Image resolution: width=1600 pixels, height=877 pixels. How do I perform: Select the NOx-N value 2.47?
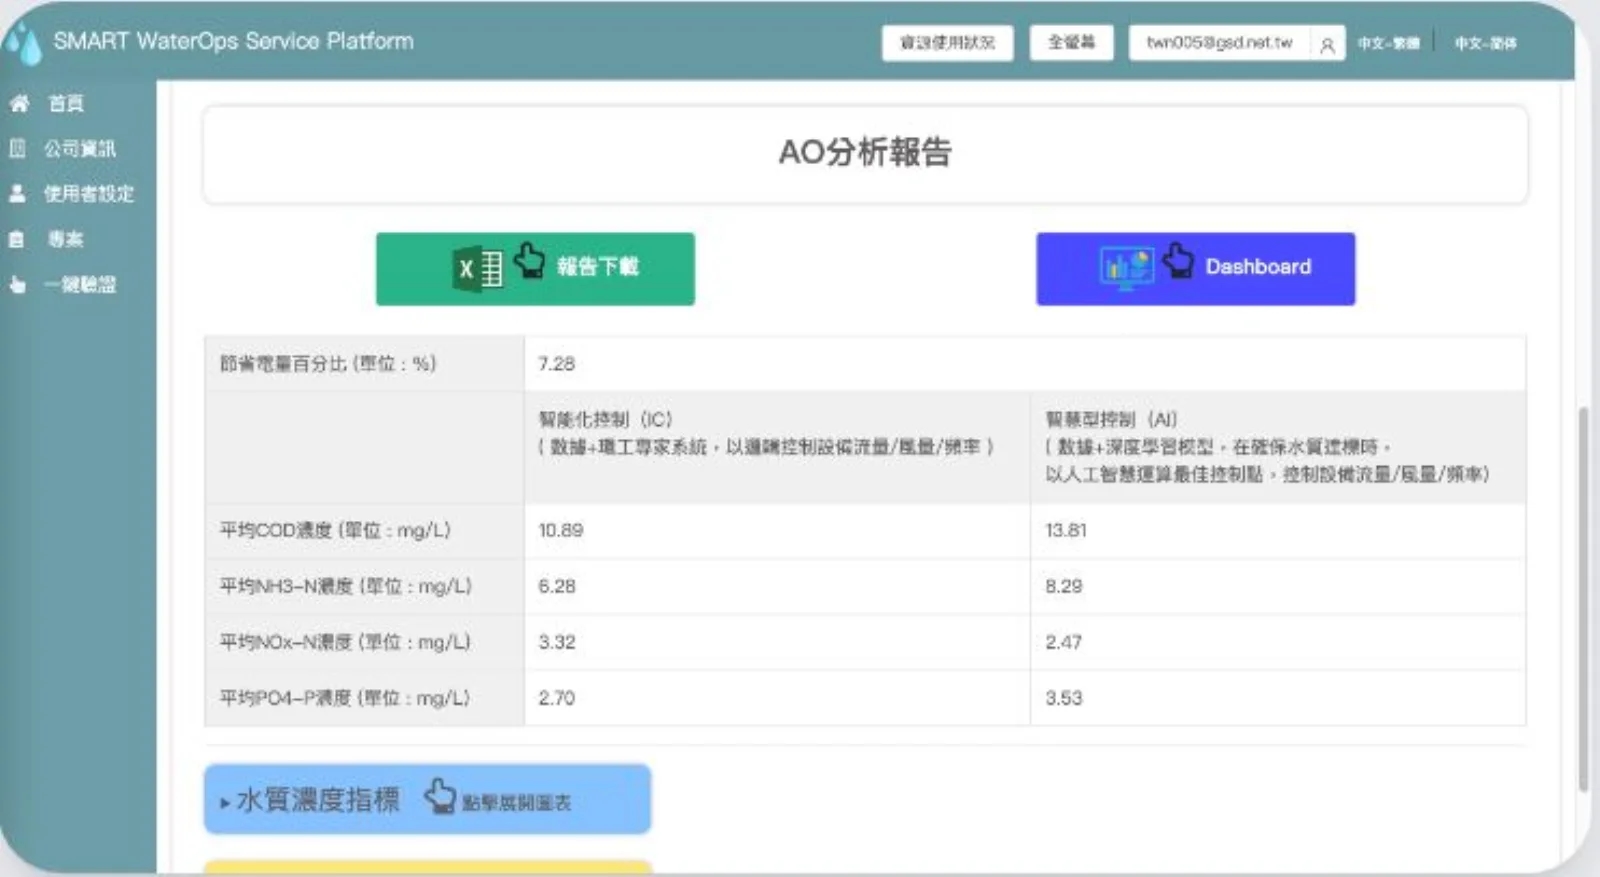tap(1063, 642)
